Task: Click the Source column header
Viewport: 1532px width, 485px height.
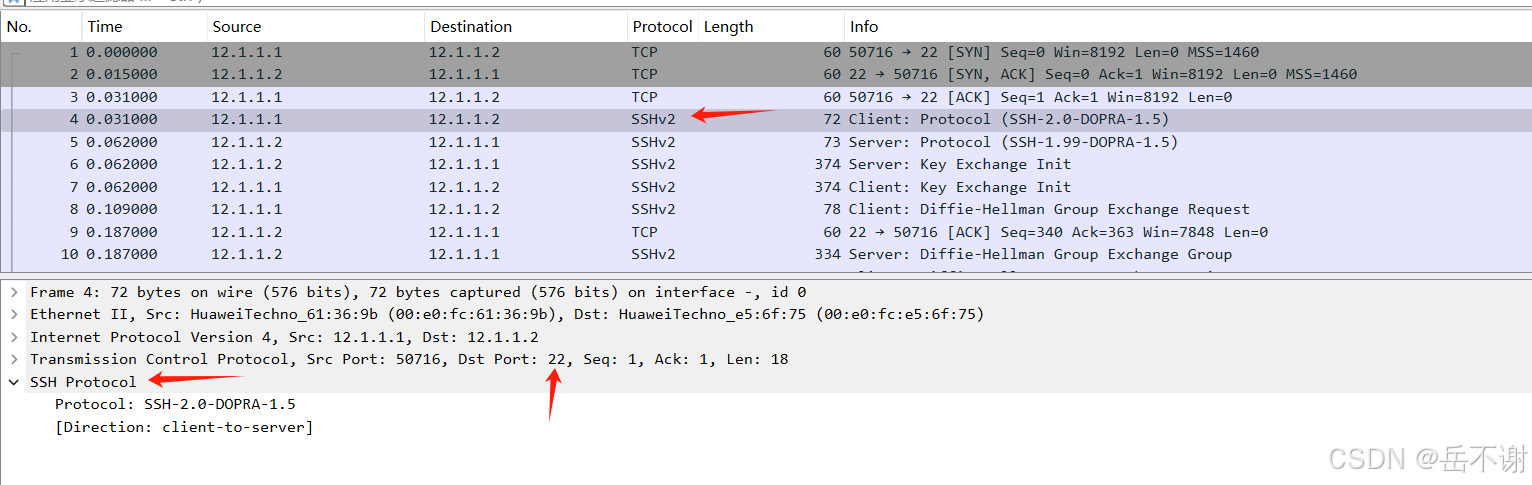Action: (316, 27)
